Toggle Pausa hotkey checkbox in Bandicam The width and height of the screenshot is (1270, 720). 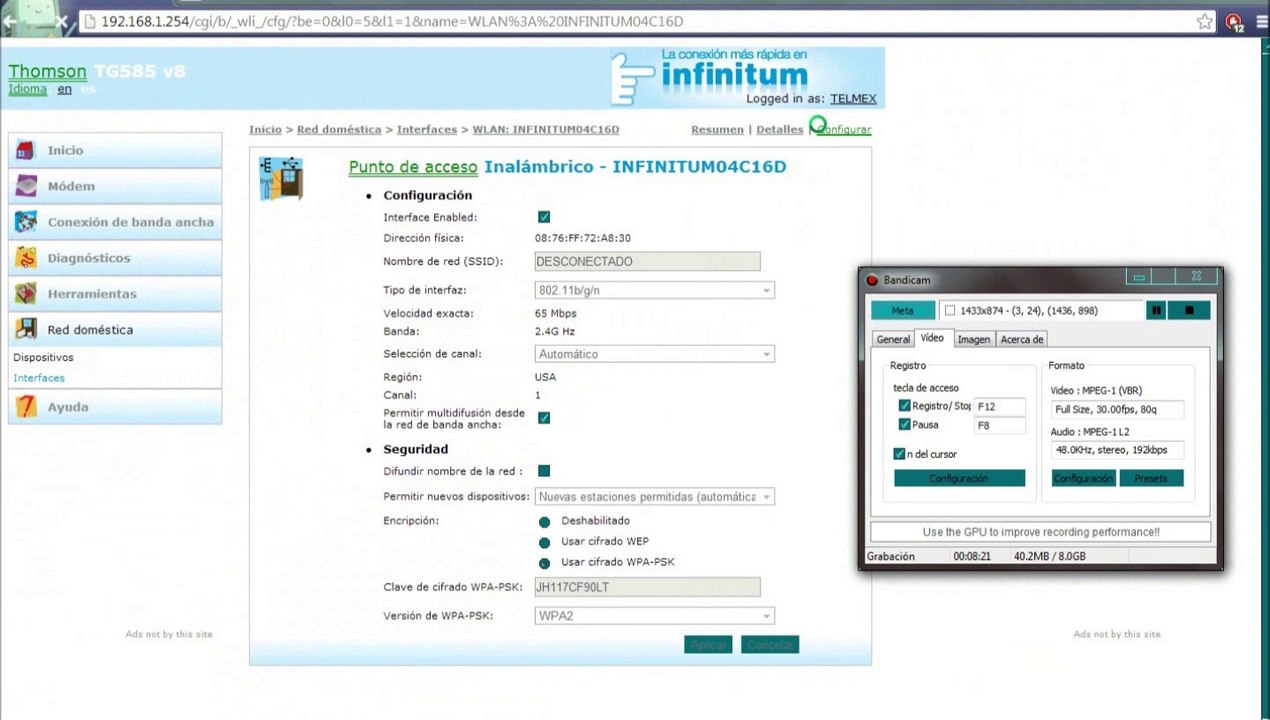pyautogui.click(x=904, y=425)
